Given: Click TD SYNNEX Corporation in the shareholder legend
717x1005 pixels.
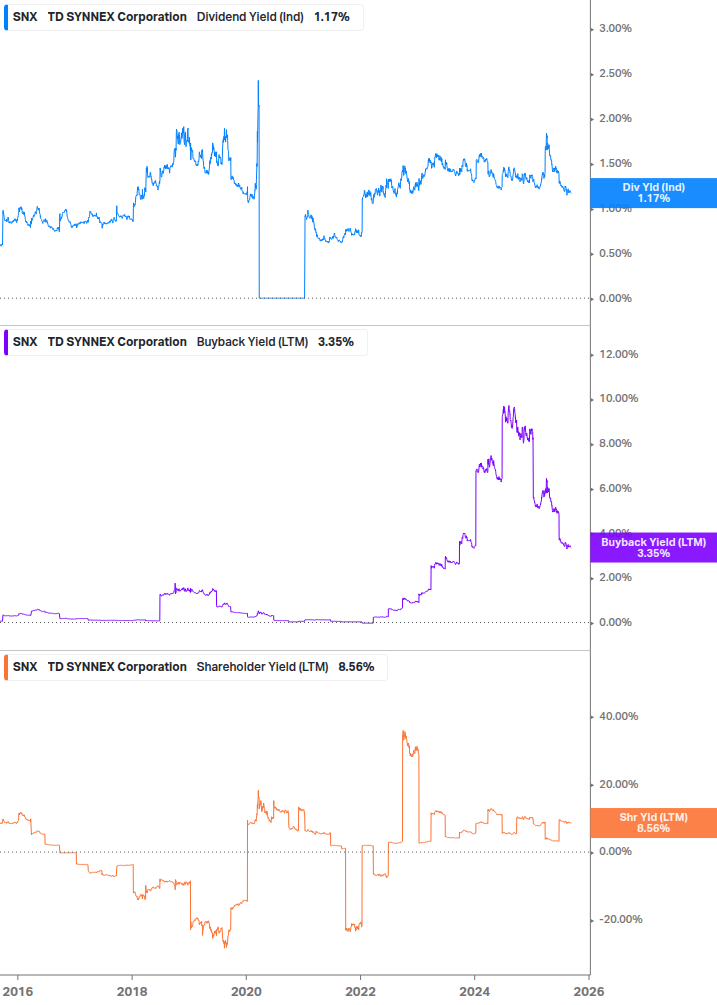Looking at the screenshot, I should click(x=117, y=667).
